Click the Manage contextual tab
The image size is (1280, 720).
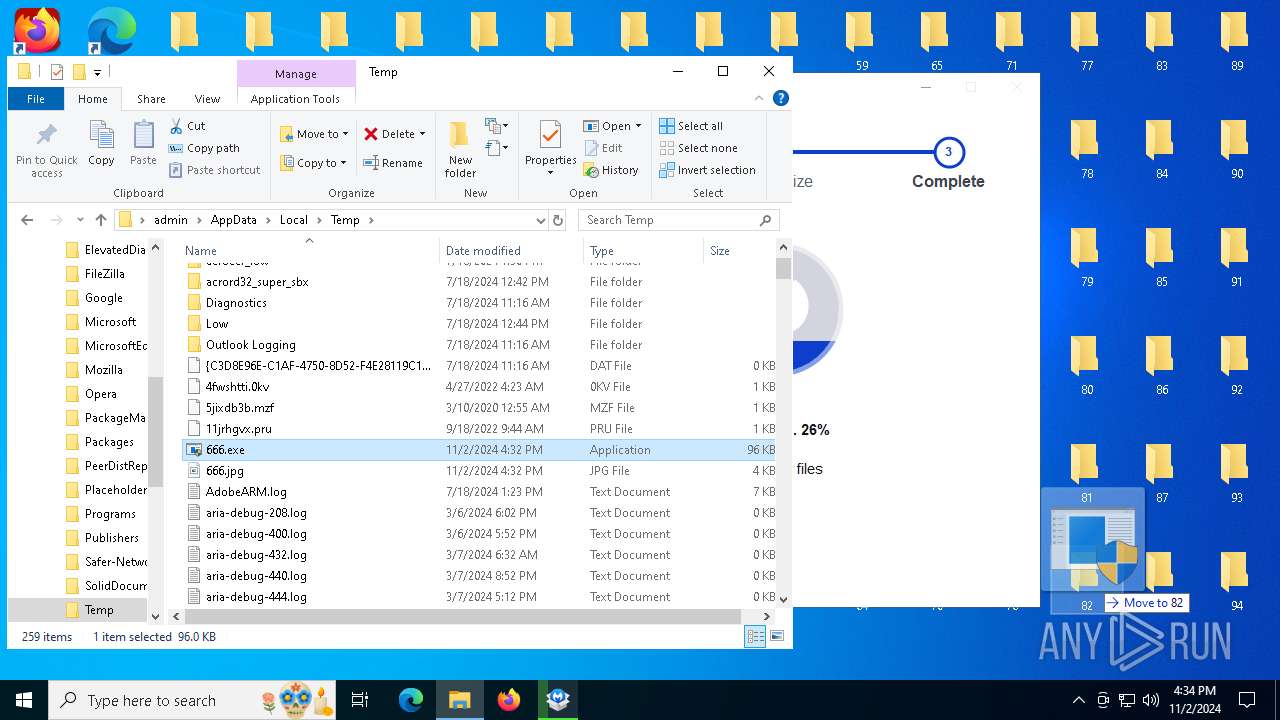click(296, 74)
